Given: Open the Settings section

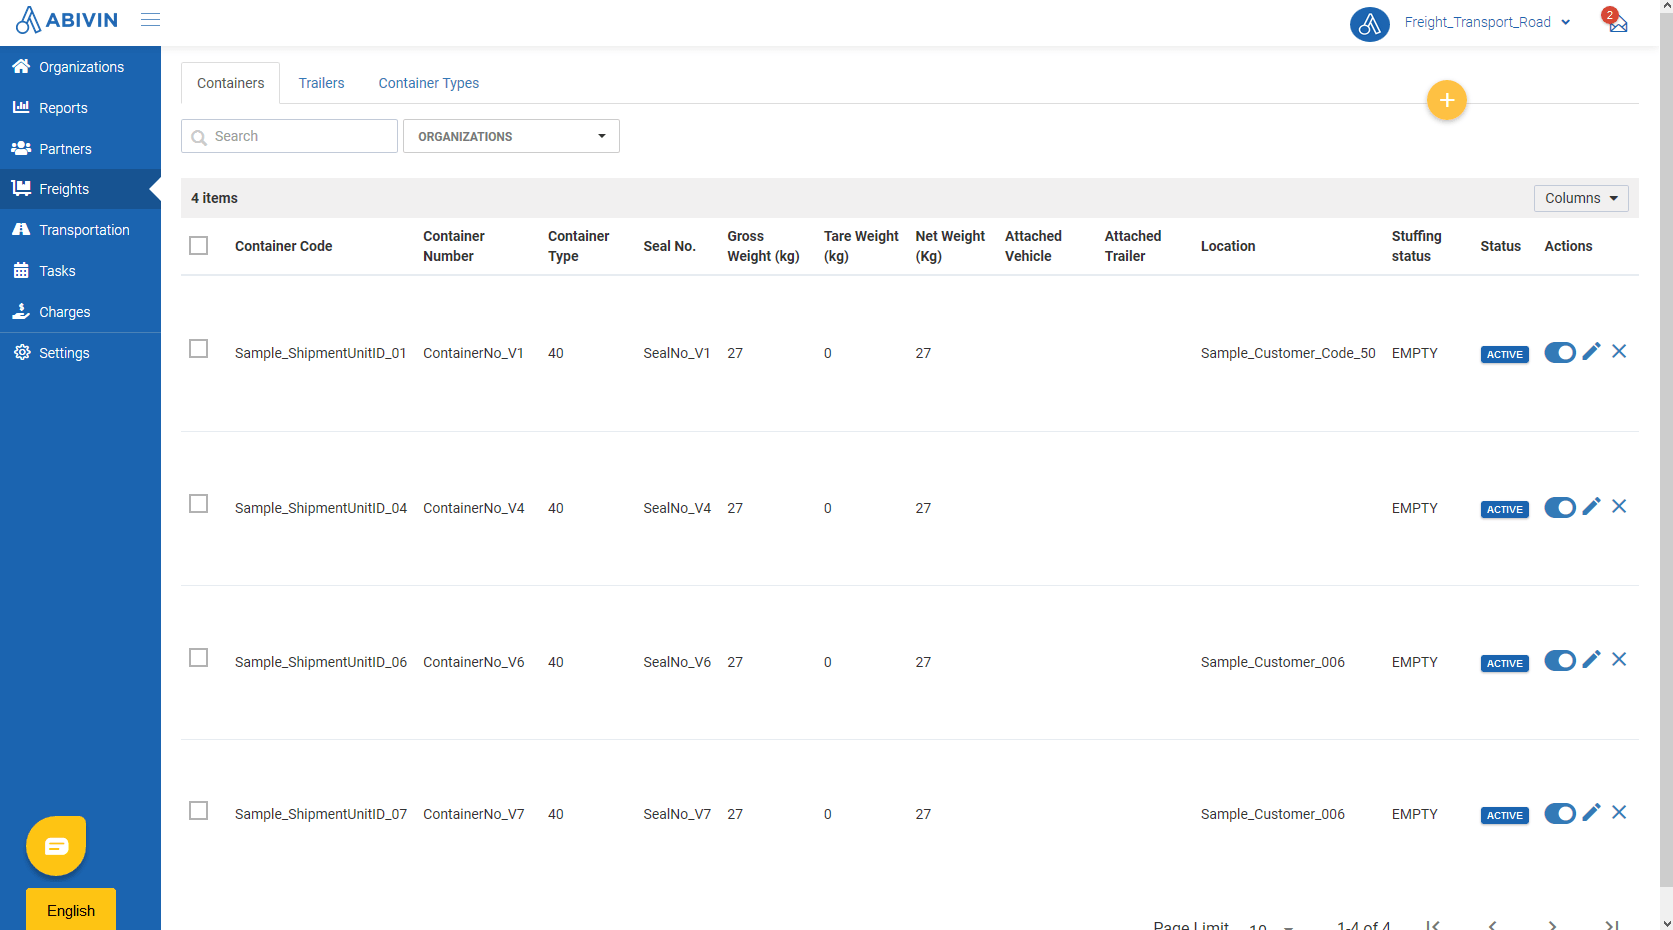Looking at the screenshot, I should (63, 352).
